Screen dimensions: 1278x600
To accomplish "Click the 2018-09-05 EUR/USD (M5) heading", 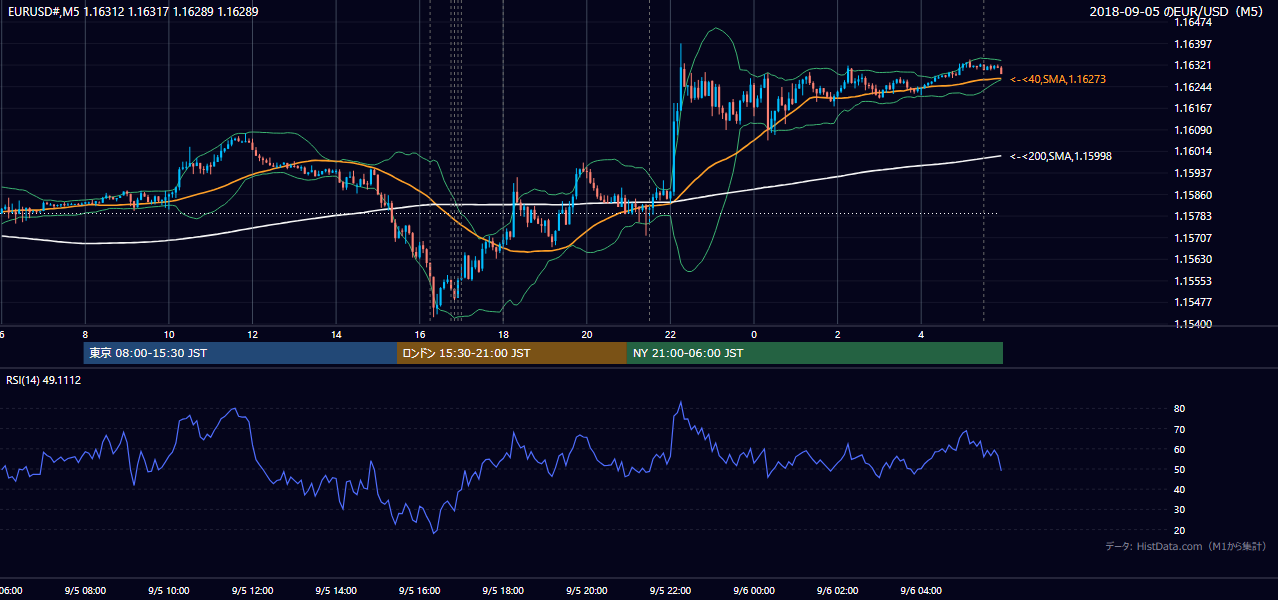I will click(1178, 12).
